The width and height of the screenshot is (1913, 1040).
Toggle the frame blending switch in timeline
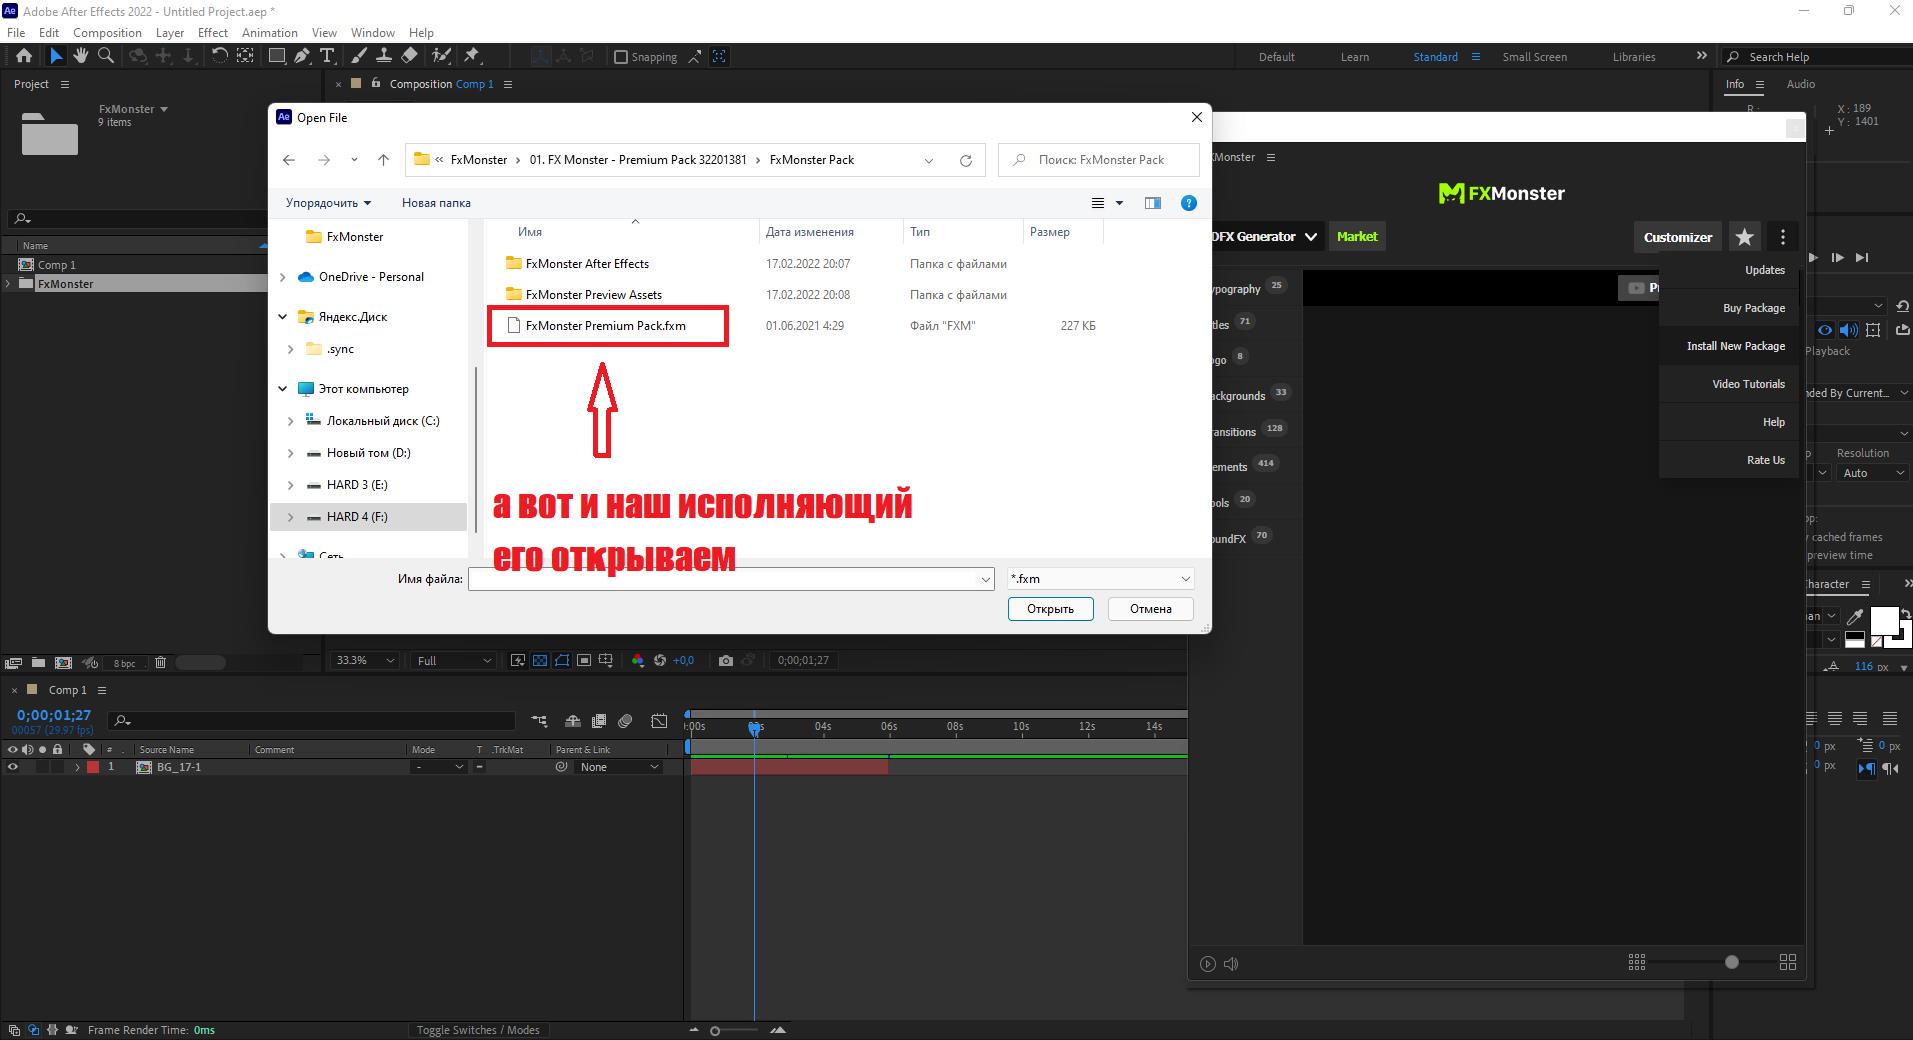(x=599, y=721)
